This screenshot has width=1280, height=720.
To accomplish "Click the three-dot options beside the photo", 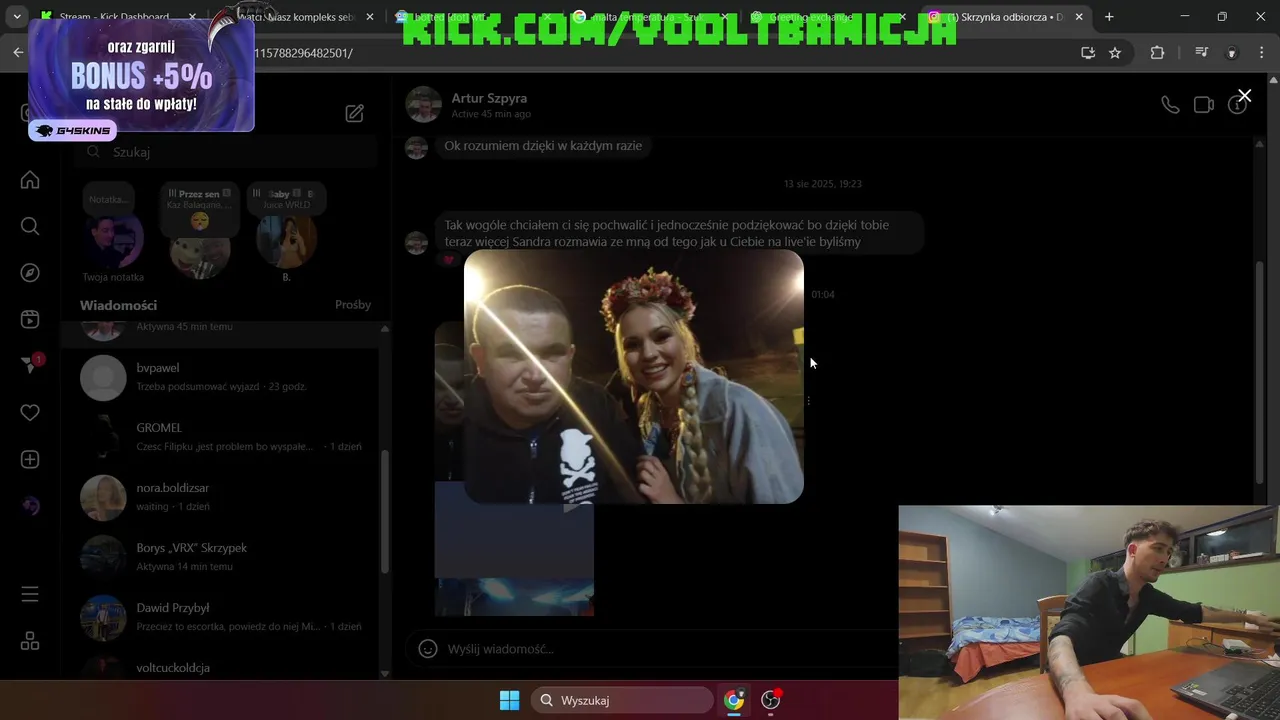I will (x=808, y=401).
